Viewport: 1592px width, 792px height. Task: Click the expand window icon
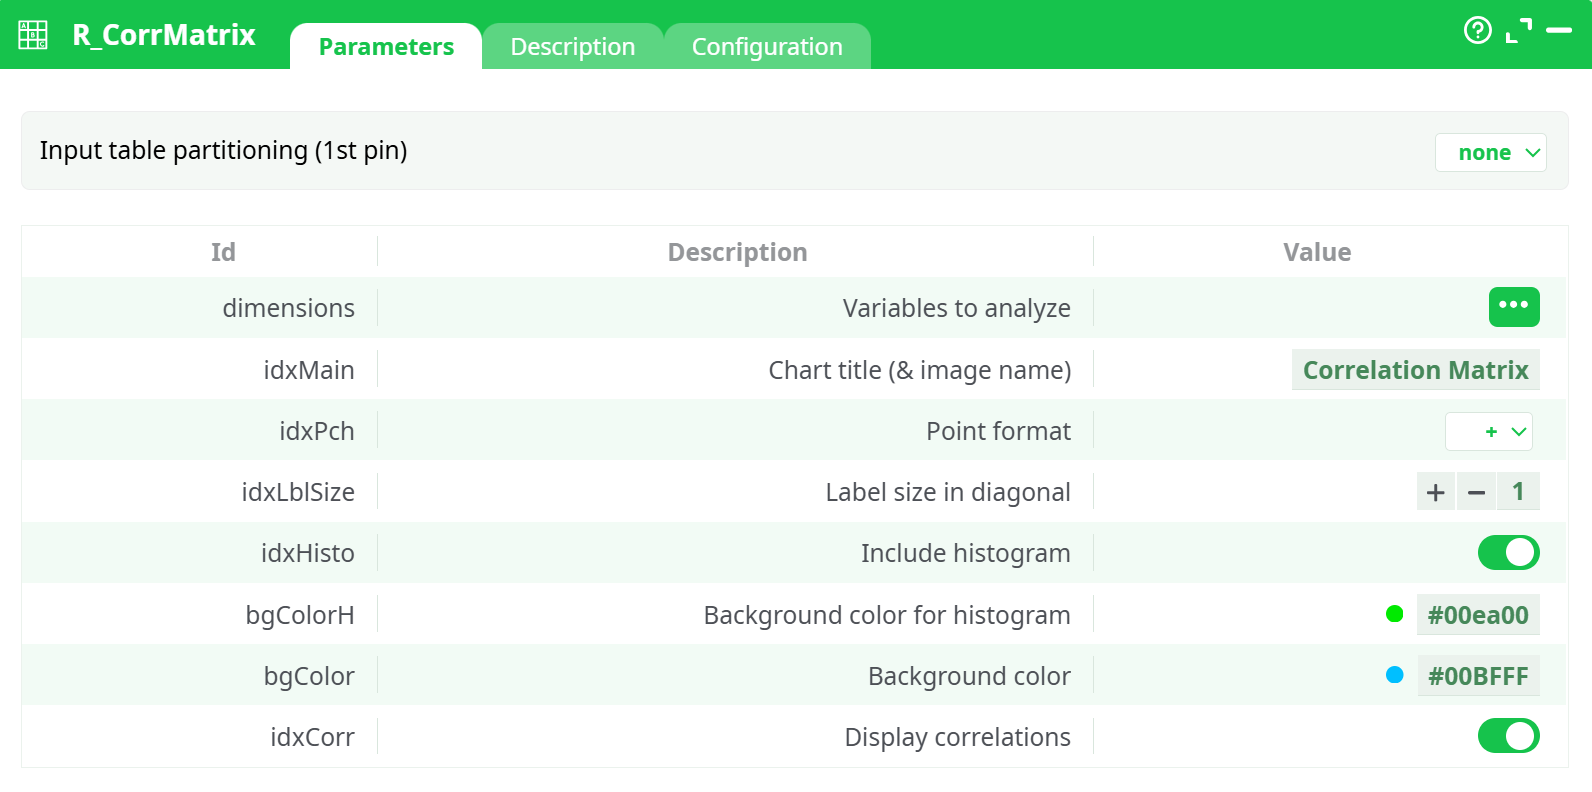(x=1518, y=31)
